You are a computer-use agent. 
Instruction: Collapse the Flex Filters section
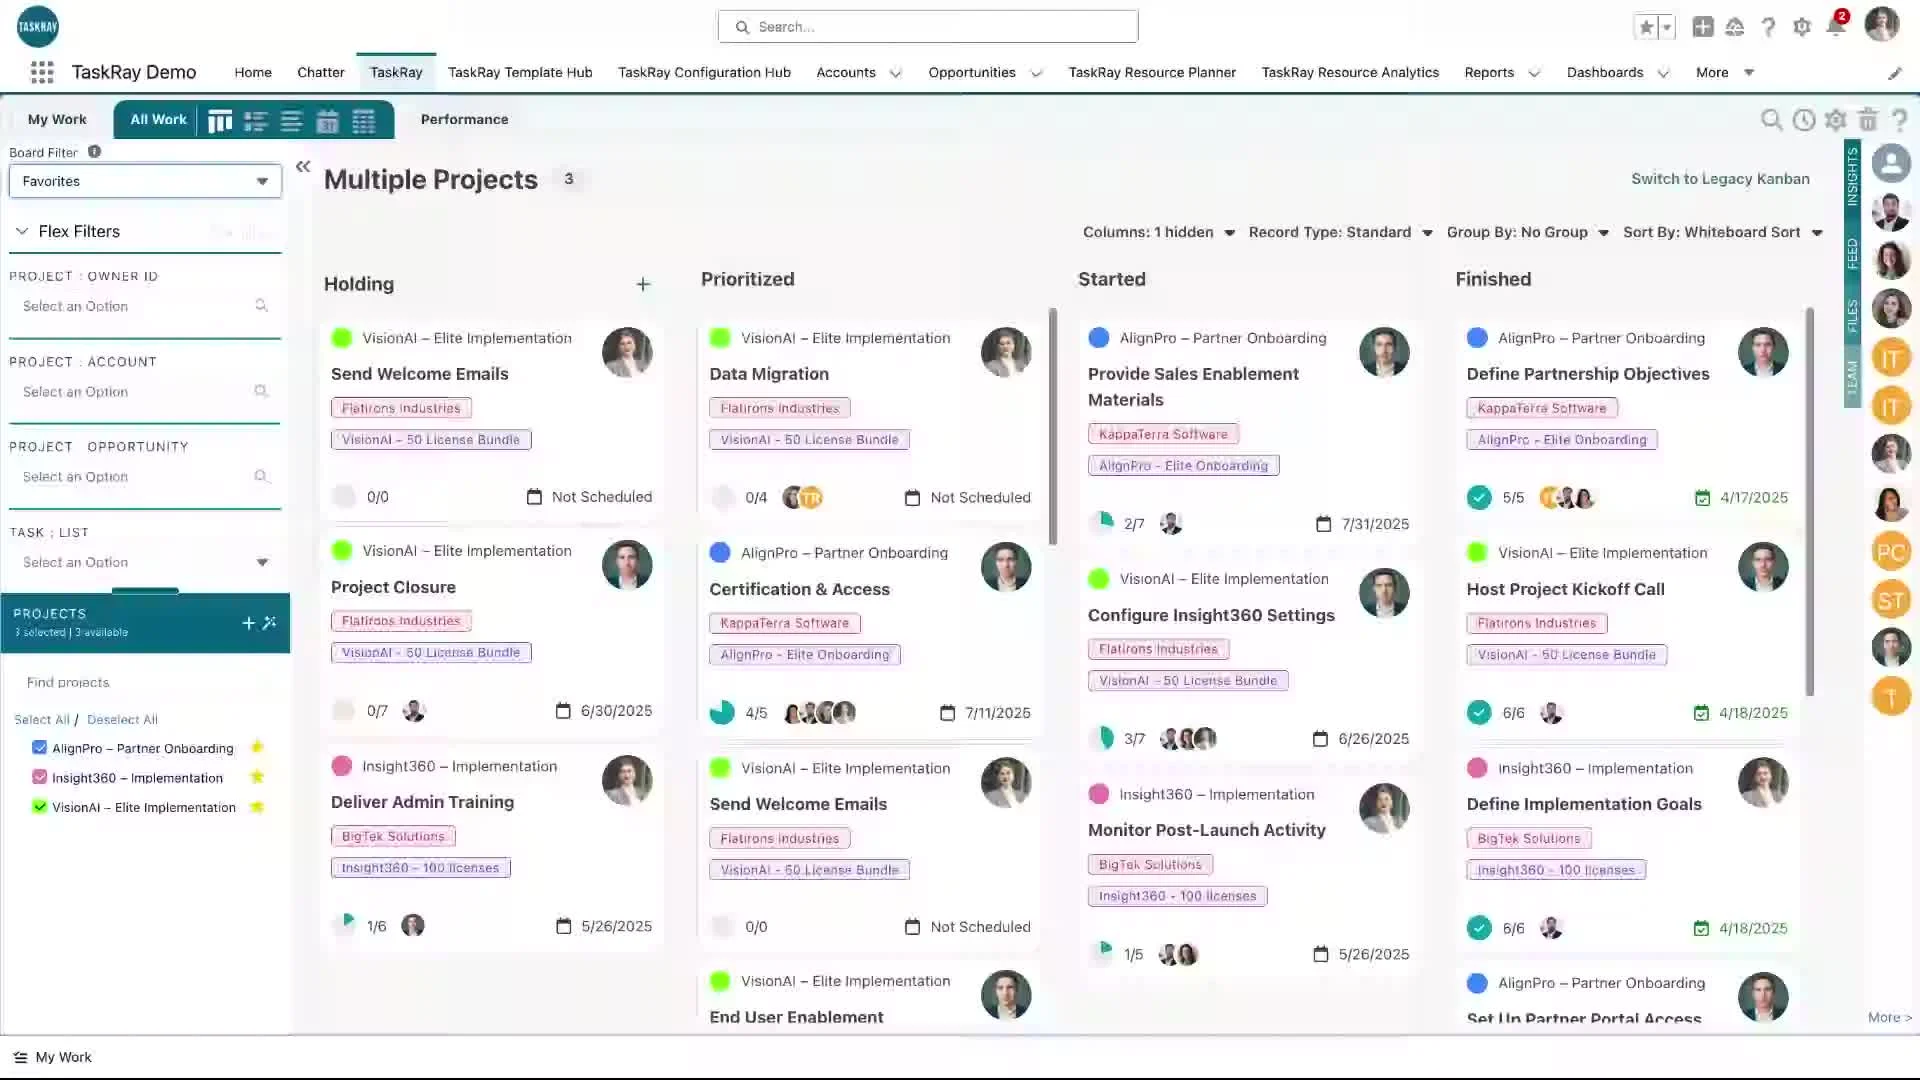click(x=21, y=231)
